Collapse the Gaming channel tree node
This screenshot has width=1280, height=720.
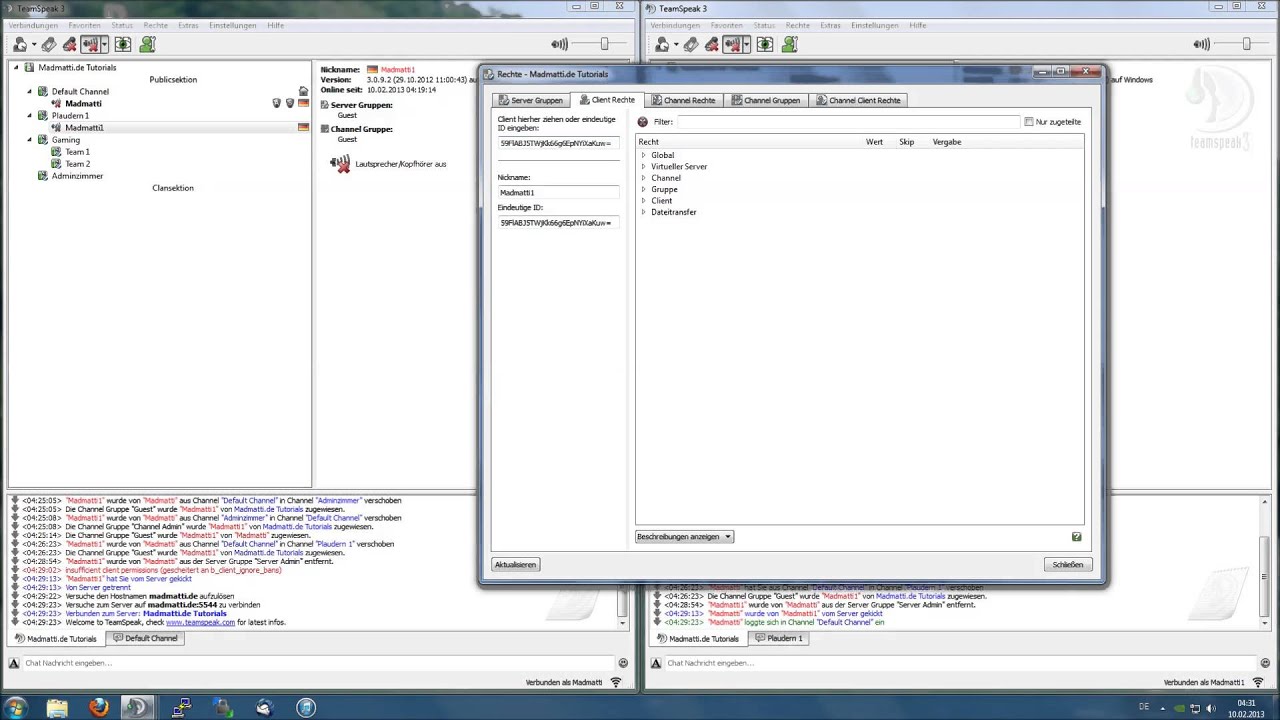[29, 140]
